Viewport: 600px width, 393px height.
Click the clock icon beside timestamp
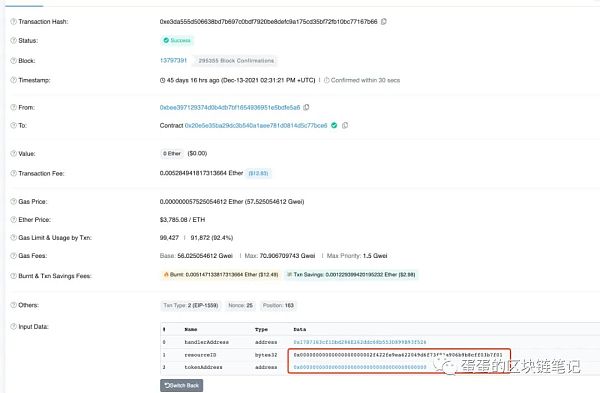tap(162, 80)
